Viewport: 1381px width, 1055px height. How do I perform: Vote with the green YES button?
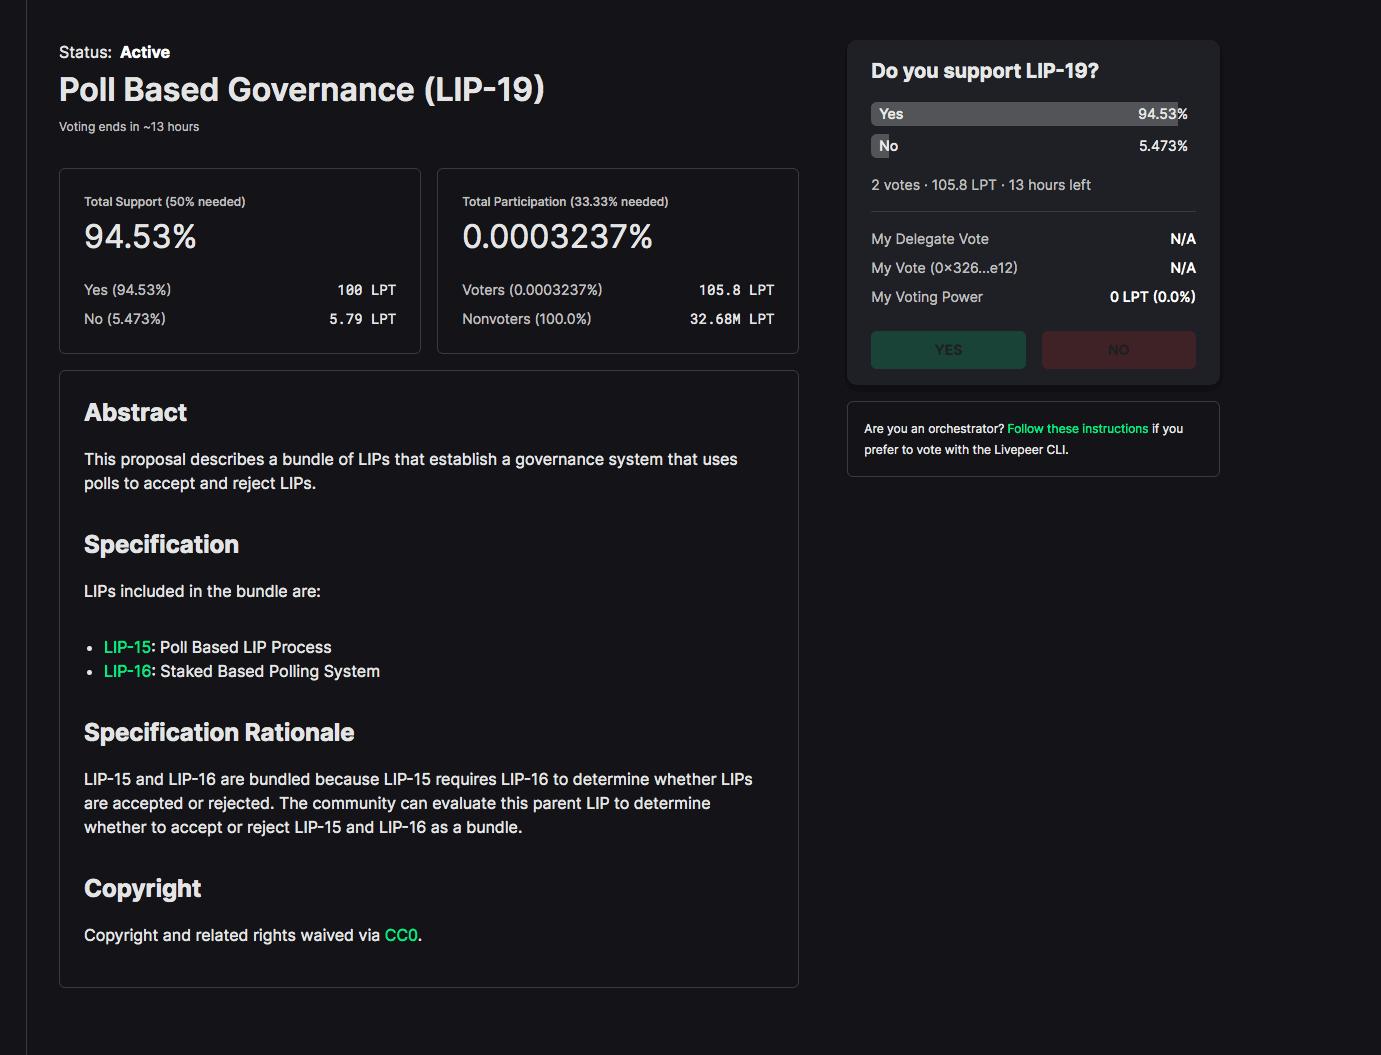coord(948,350)
